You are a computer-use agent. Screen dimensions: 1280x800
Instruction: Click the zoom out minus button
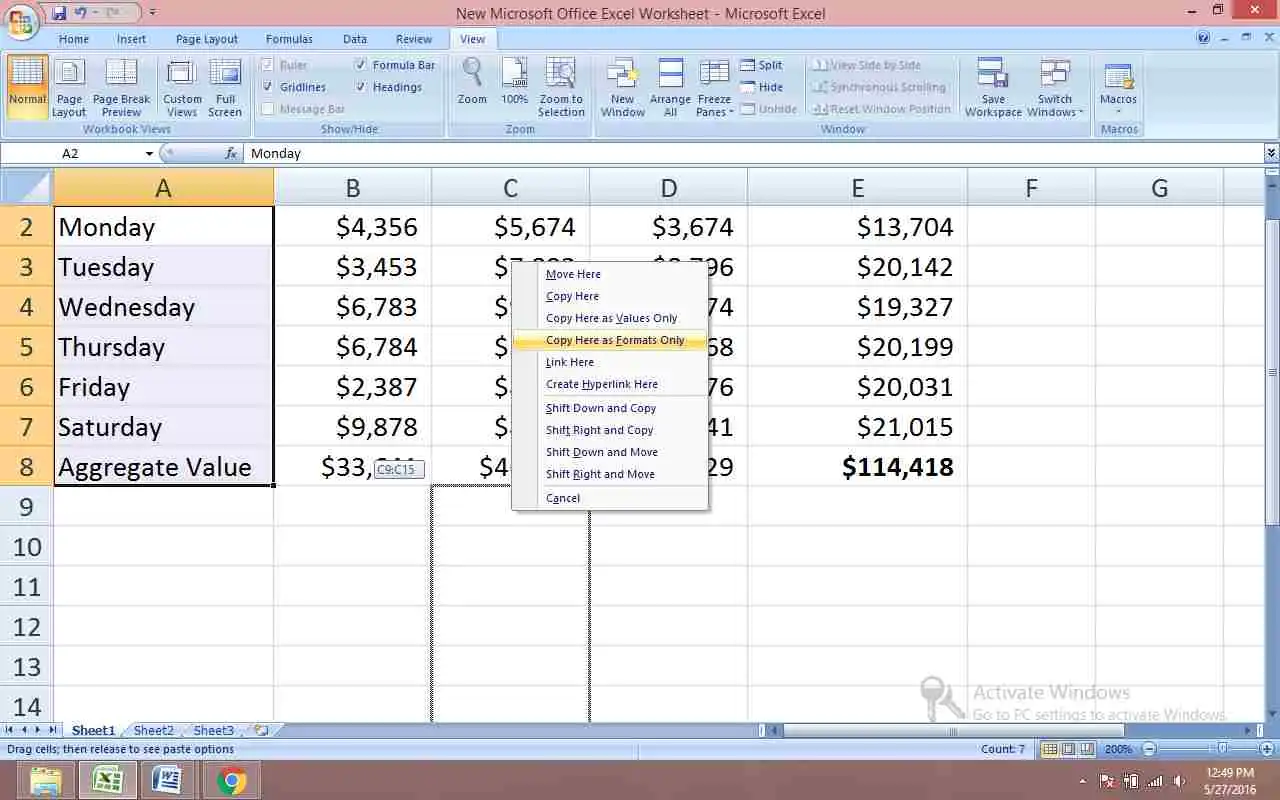pyautogui.click(x=1149, y=749)
